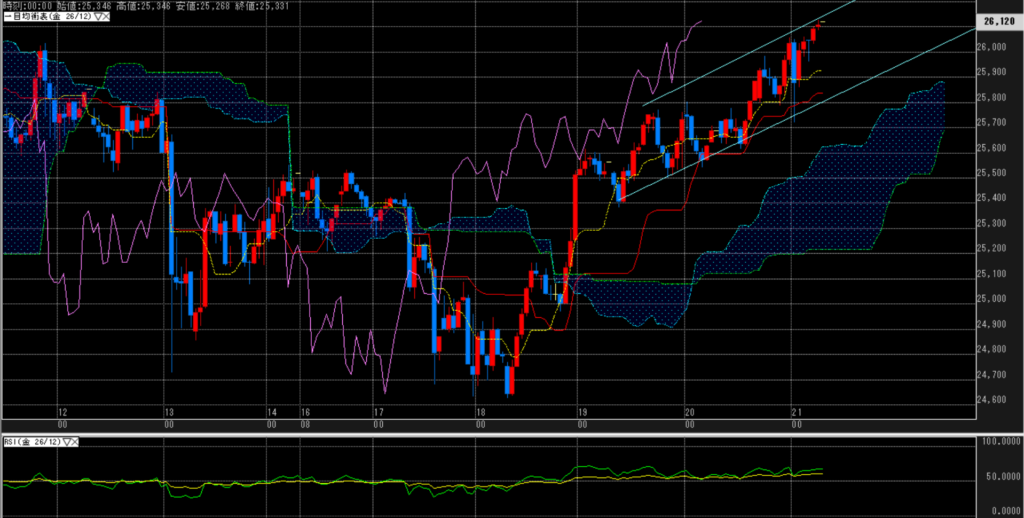The height and width of the screenshot is (518, 1024).
Task: Click the 26,000 price axis label
Action: [995, 47]
